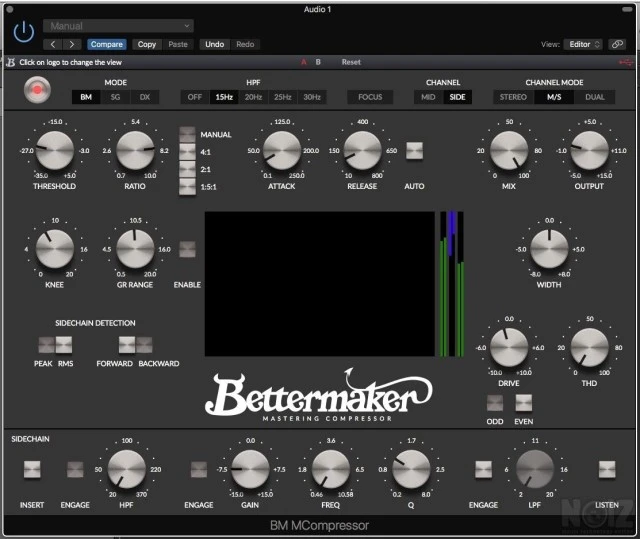Select the SIDE channel
The image size is (640, 539).
(x=458, y=97)
